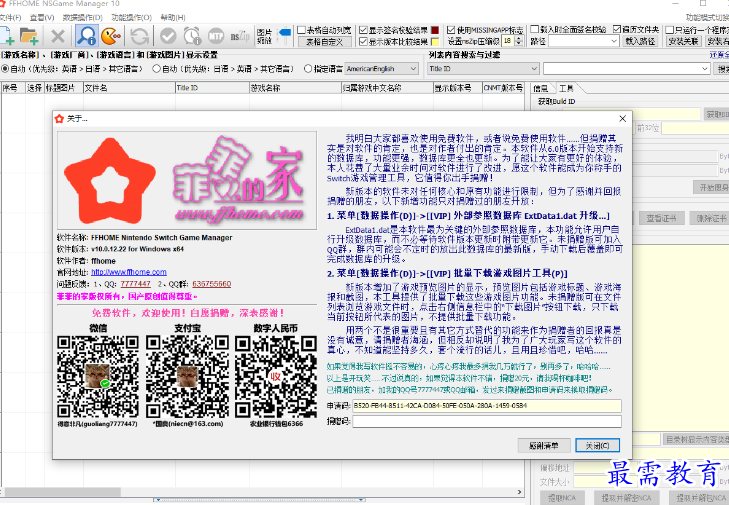The width and height of the screenshot is (729, 505).
Task: Toggle 显示签名校验结果 checkbox
Action: pos(363,30)
